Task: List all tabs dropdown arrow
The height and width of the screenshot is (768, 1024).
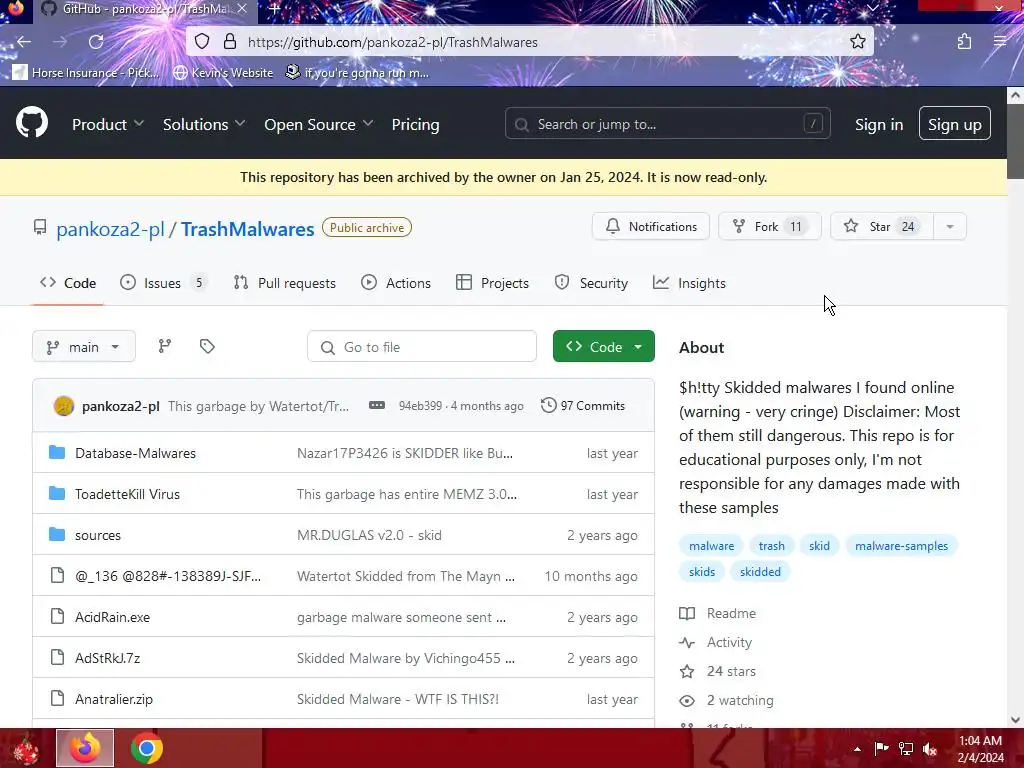Action: click(x=873, y=8)
